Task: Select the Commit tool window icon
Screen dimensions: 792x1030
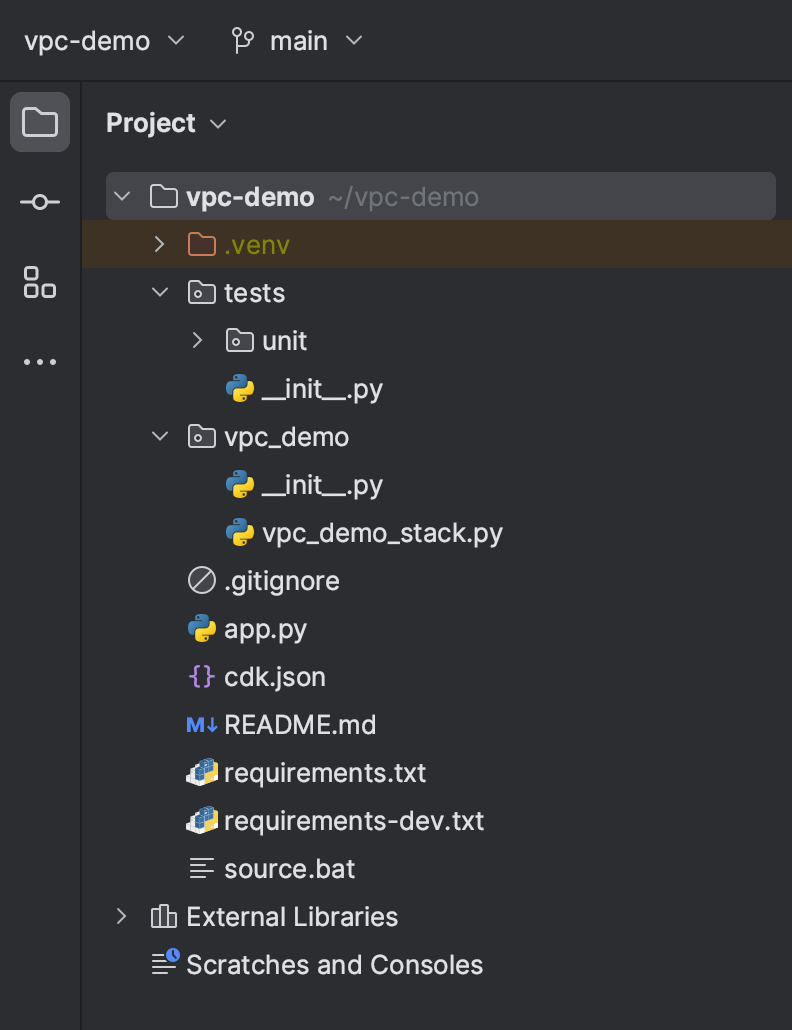Action: pos(40,202)
